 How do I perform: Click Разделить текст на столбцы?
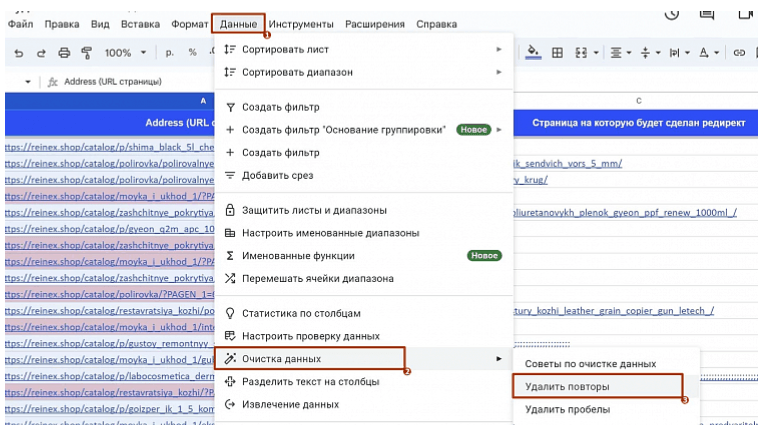(x=310, y=381)
